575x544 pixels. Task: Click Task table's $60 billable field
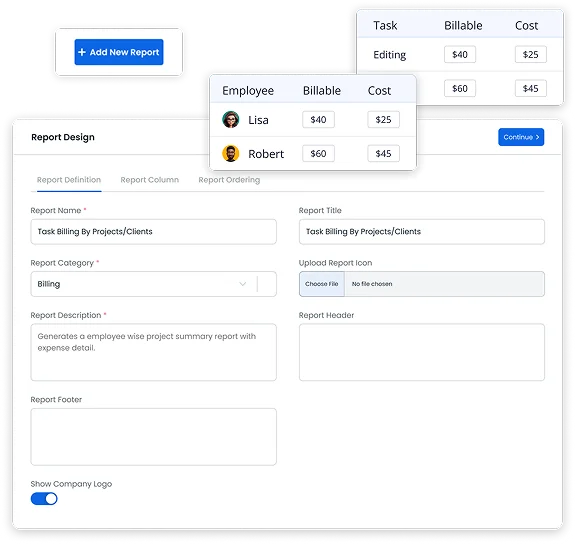pyautogui.click(x=460, y=88)
